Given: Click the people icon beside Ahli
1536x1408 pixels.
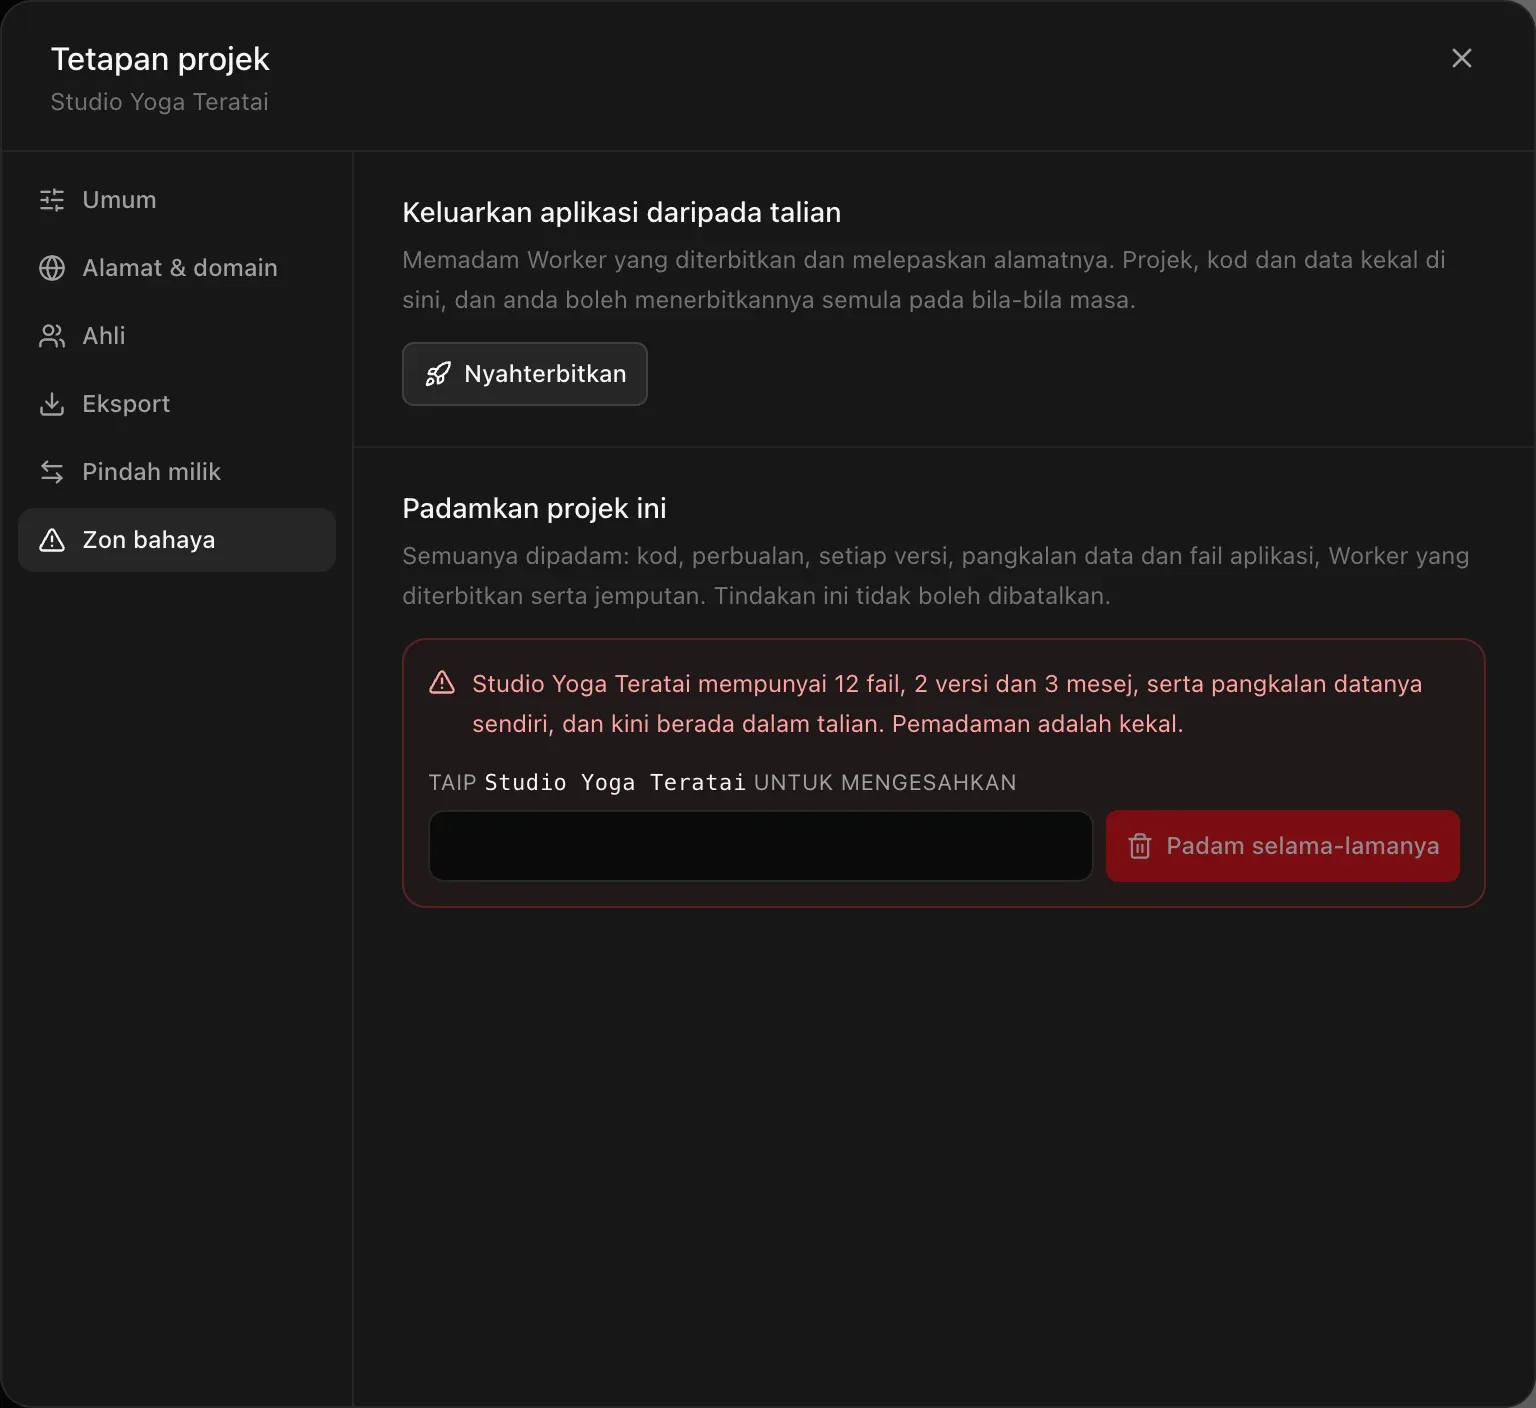Looking at the screenshot, I should pos(52,336).
